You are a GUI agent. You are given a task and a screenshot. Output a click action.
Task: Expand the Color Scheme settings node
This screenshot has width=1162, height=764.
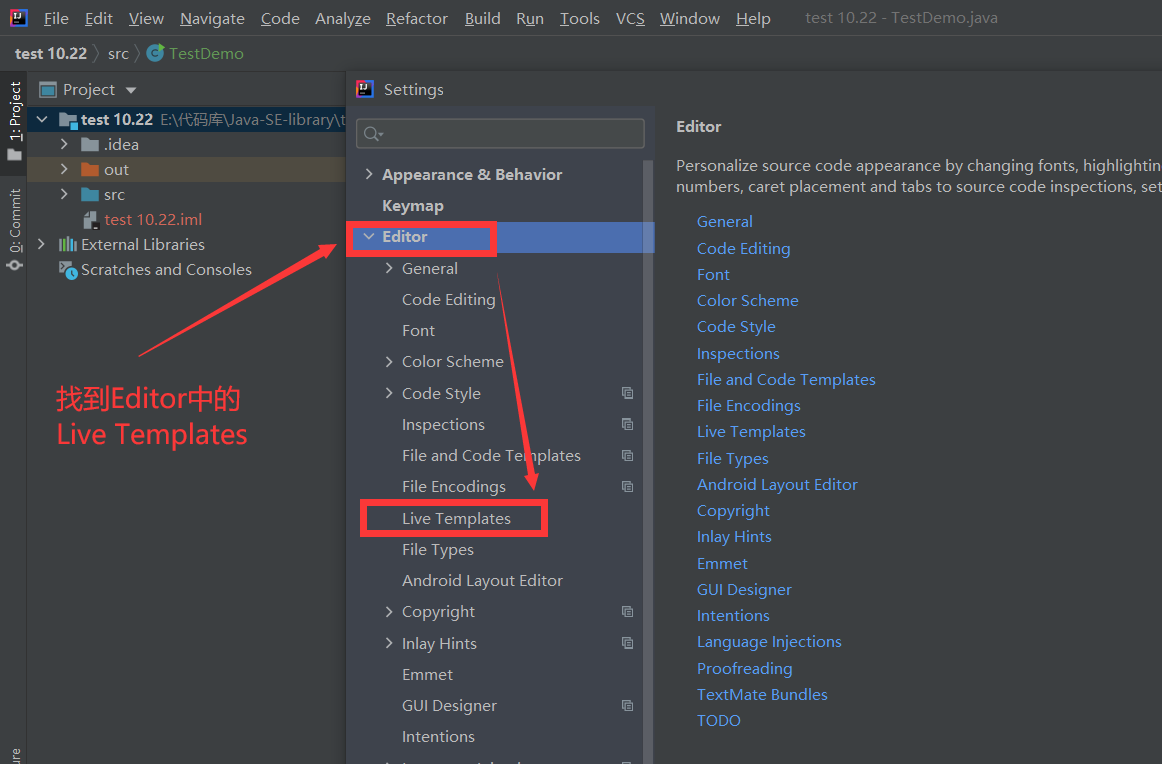pos(389,362)
